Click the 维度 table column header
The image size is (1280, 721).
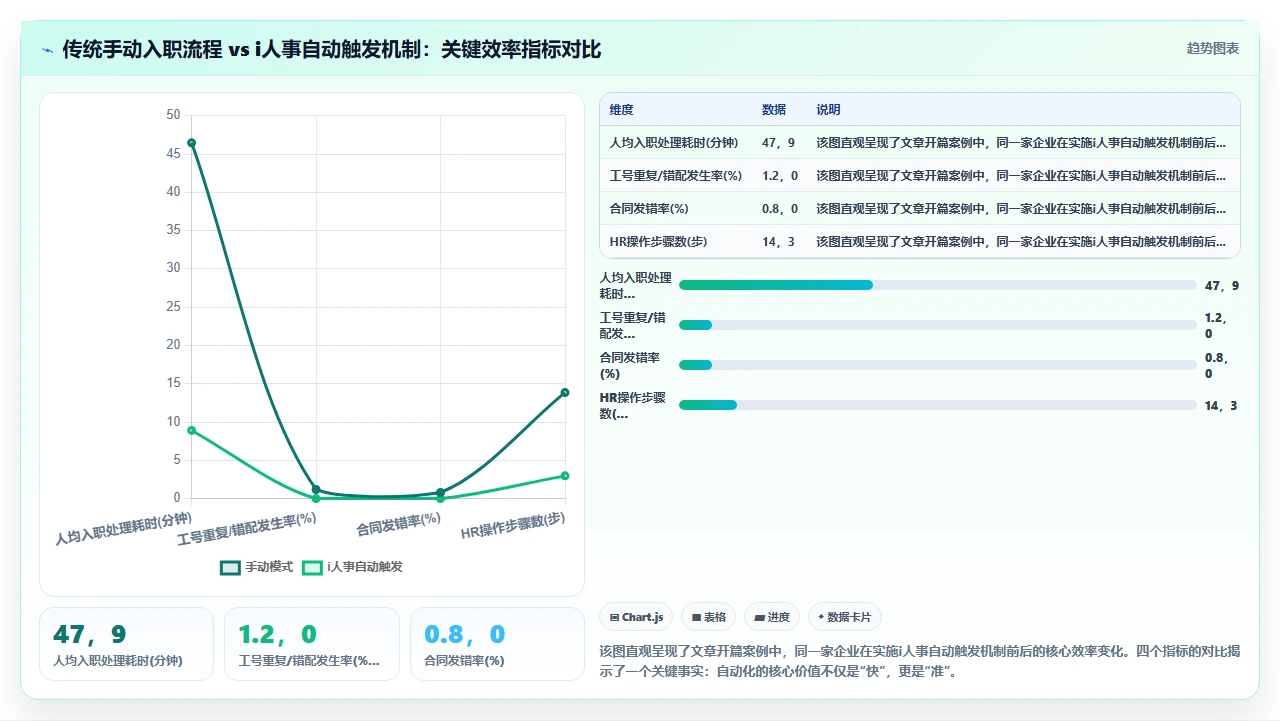click(x=622, y=110)
